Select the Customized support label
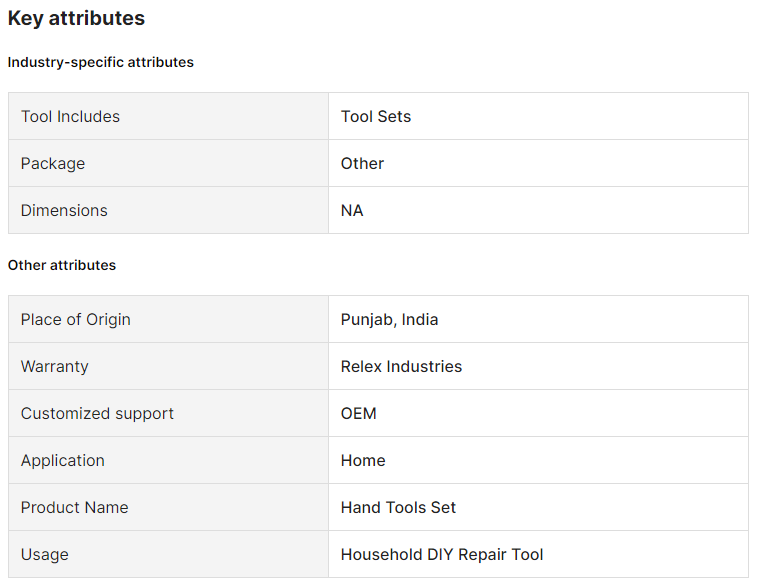The width and height of the screenshot is (760, 581). [x=97, y=413]
